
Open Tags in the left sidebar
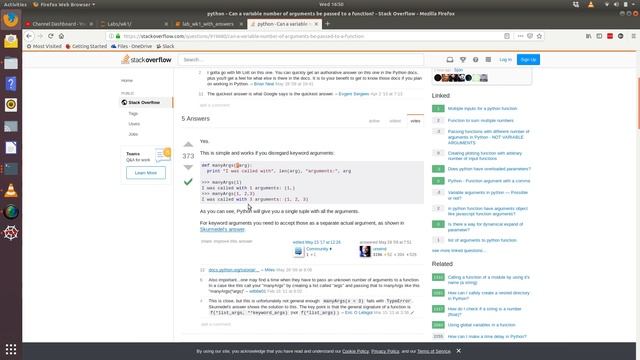coord(133,113)
